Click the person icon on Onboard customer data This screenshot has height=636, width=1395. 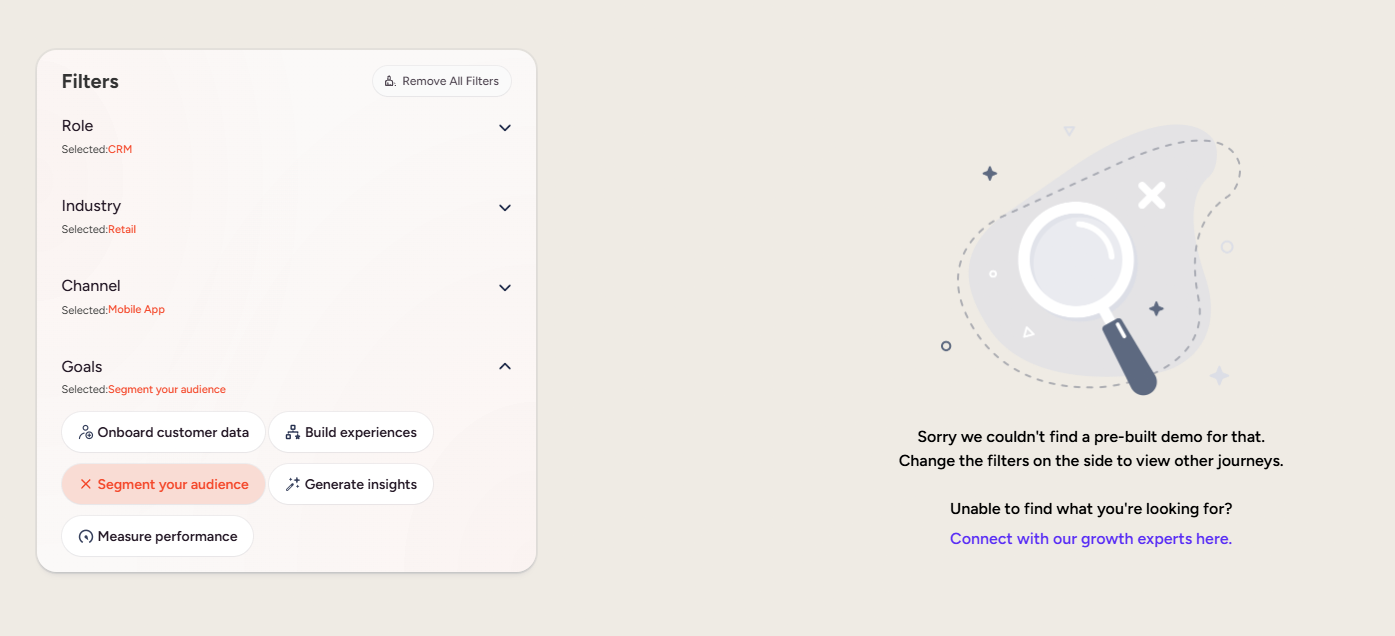tap(86, 432)
